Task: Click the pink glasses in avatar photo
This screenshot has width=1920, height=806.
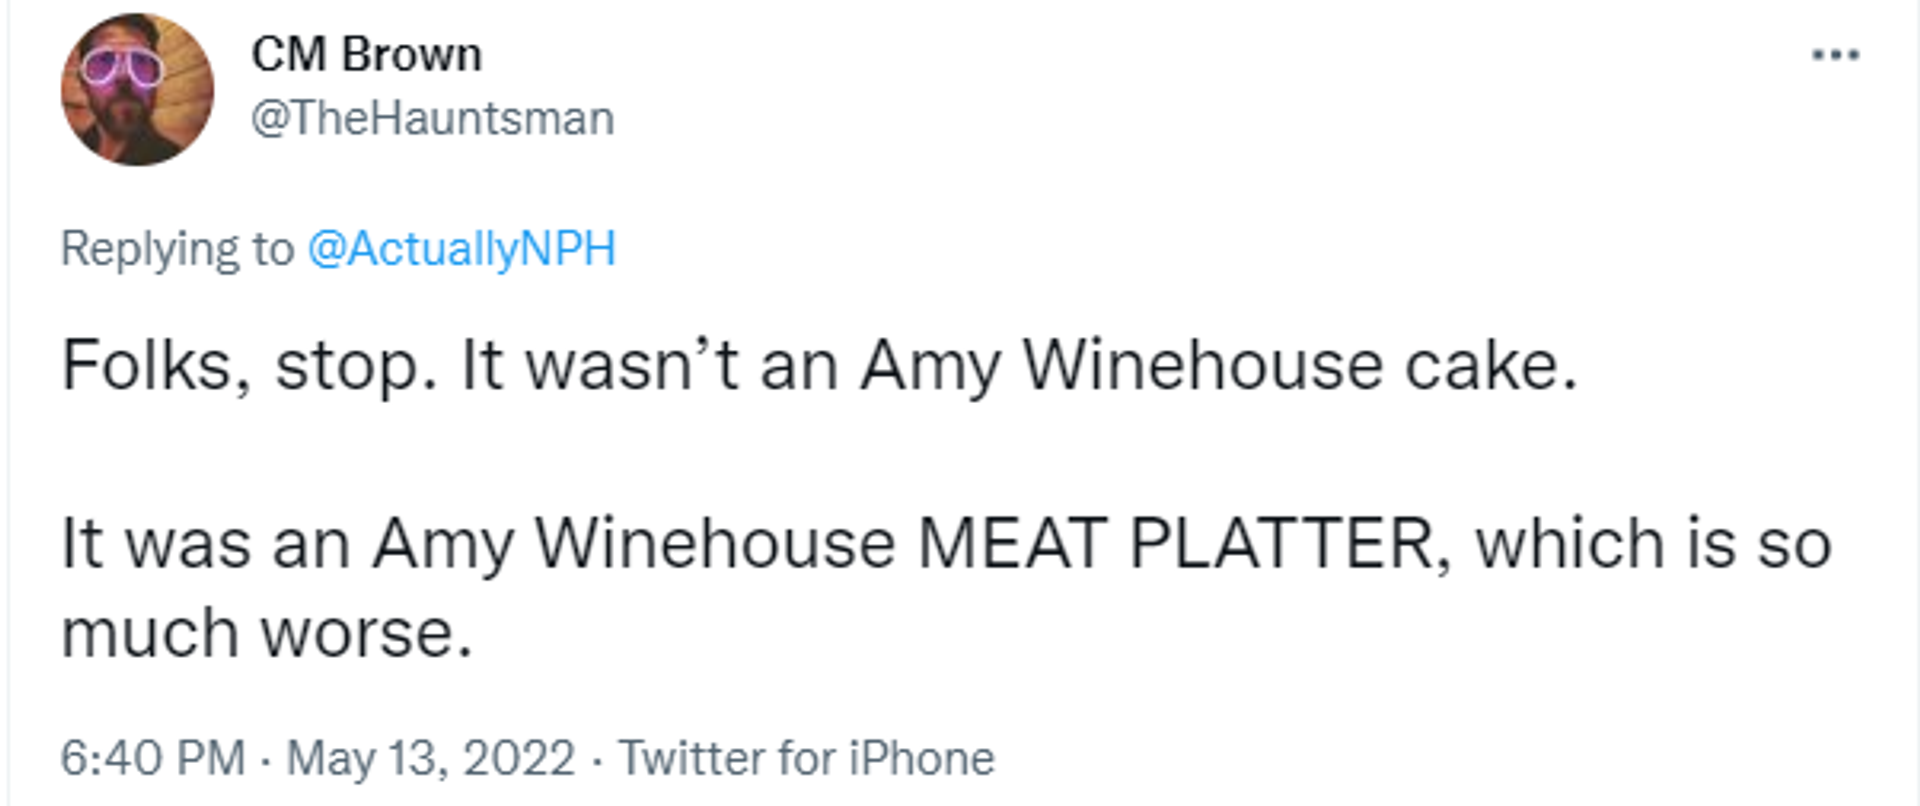Action: (122, 68)
